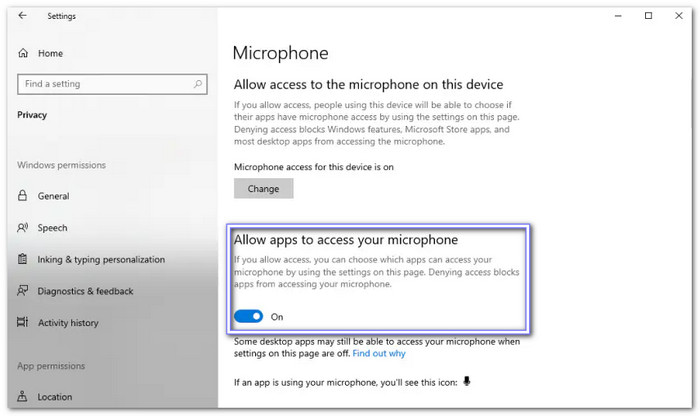This screenshot has height=416, width=700.
Task: Click the Privacy section label
Action: tap(32, 115)
